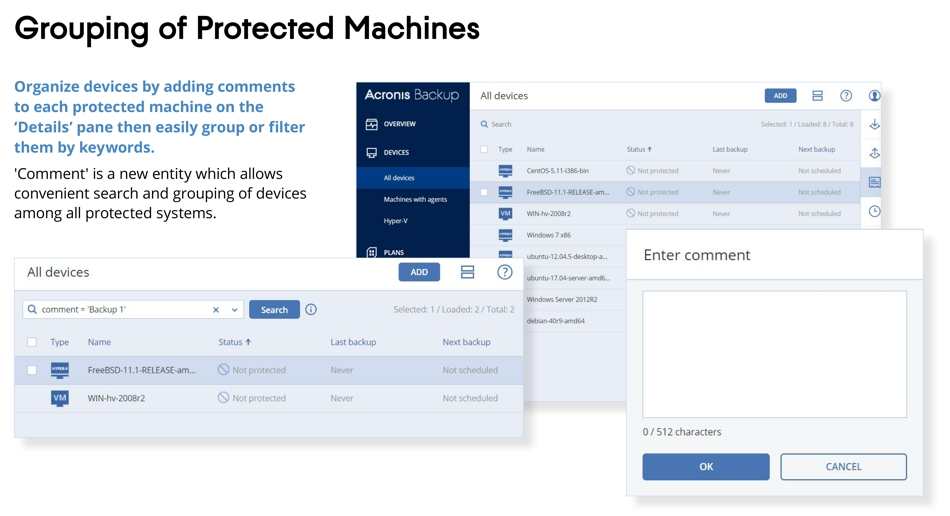The height and width of the screenshot is (516, 950).
Task: Click ADD in the back Acronis window
Action: coord(780,96)
